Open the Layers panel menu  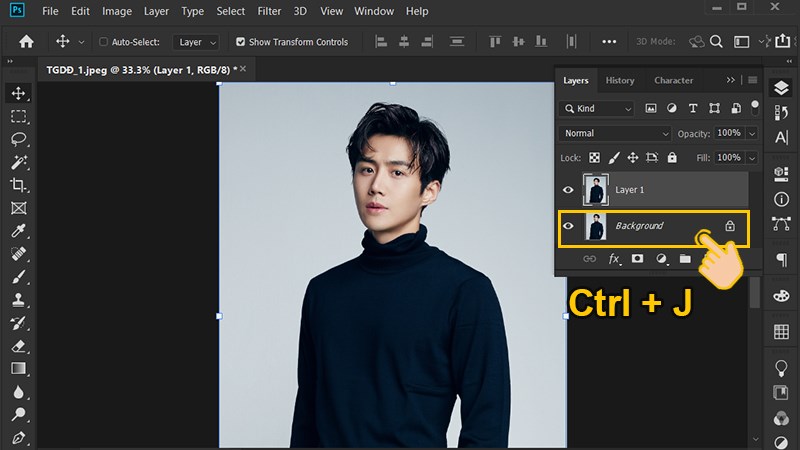[x=753, y=80]
